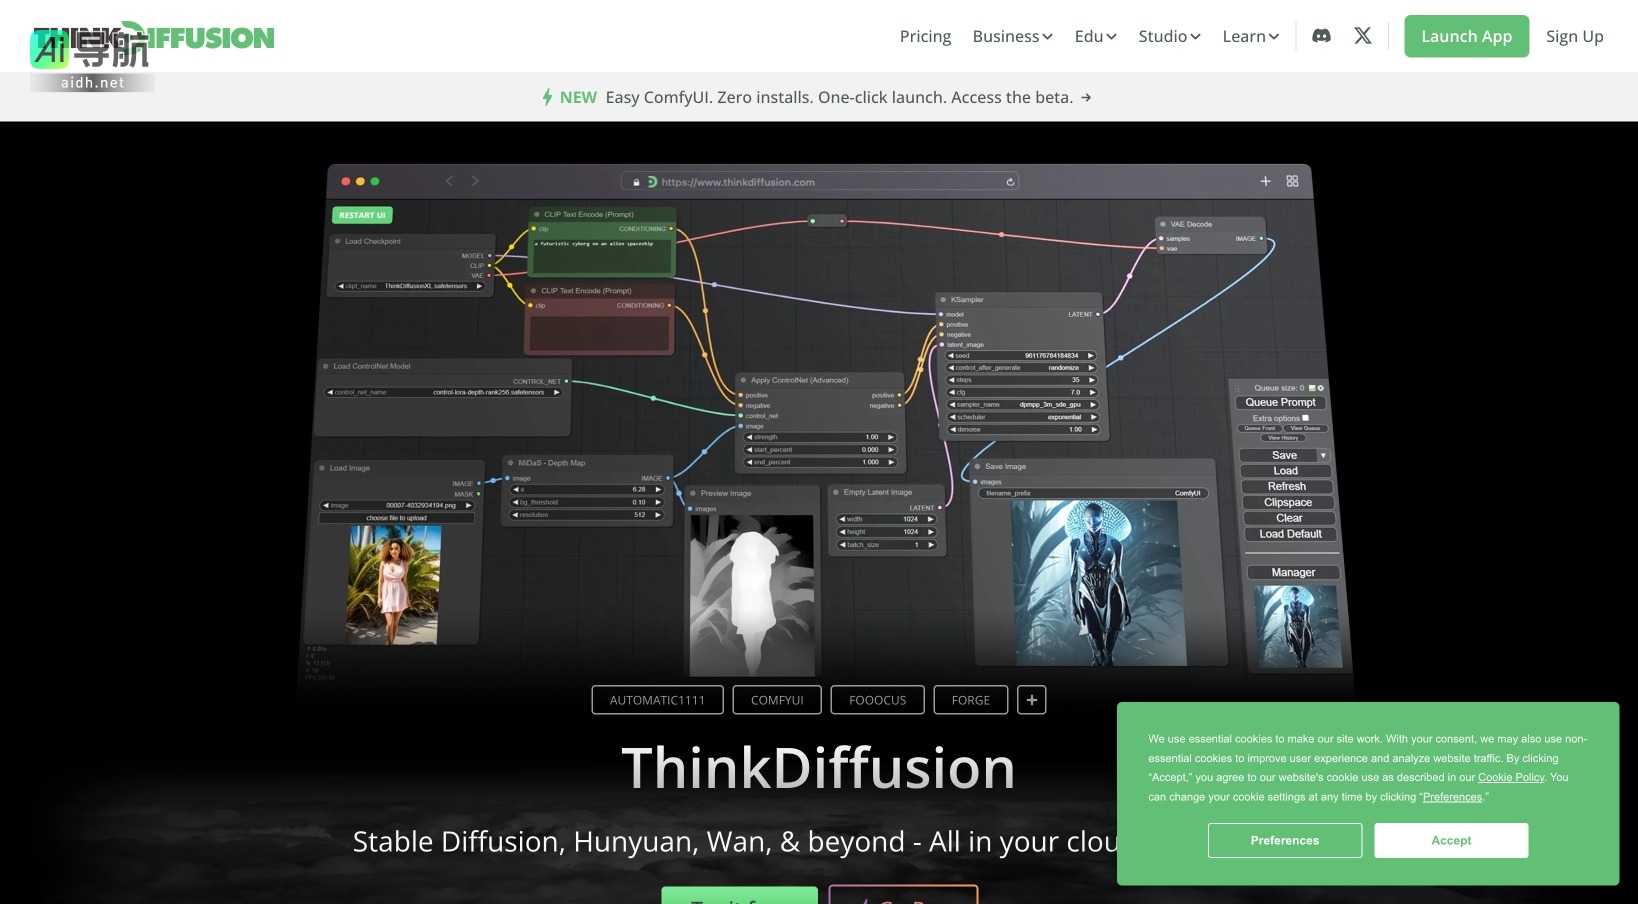Switch to the COMFYUI tab
Viewport: 1638px width, 904px height.
(x=776, y=699)
